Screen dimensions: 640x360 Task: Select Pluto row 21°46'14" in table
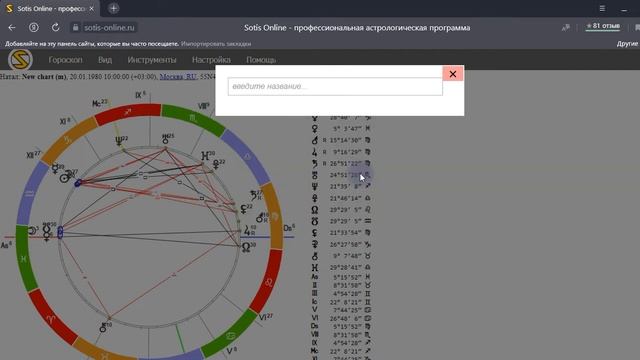click(341, 198)
